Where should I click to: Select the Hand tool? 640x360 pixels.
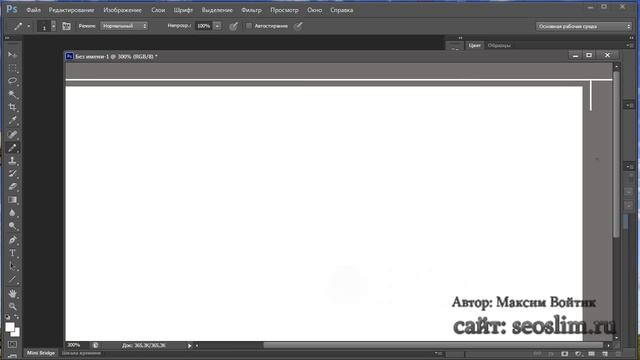12,293
